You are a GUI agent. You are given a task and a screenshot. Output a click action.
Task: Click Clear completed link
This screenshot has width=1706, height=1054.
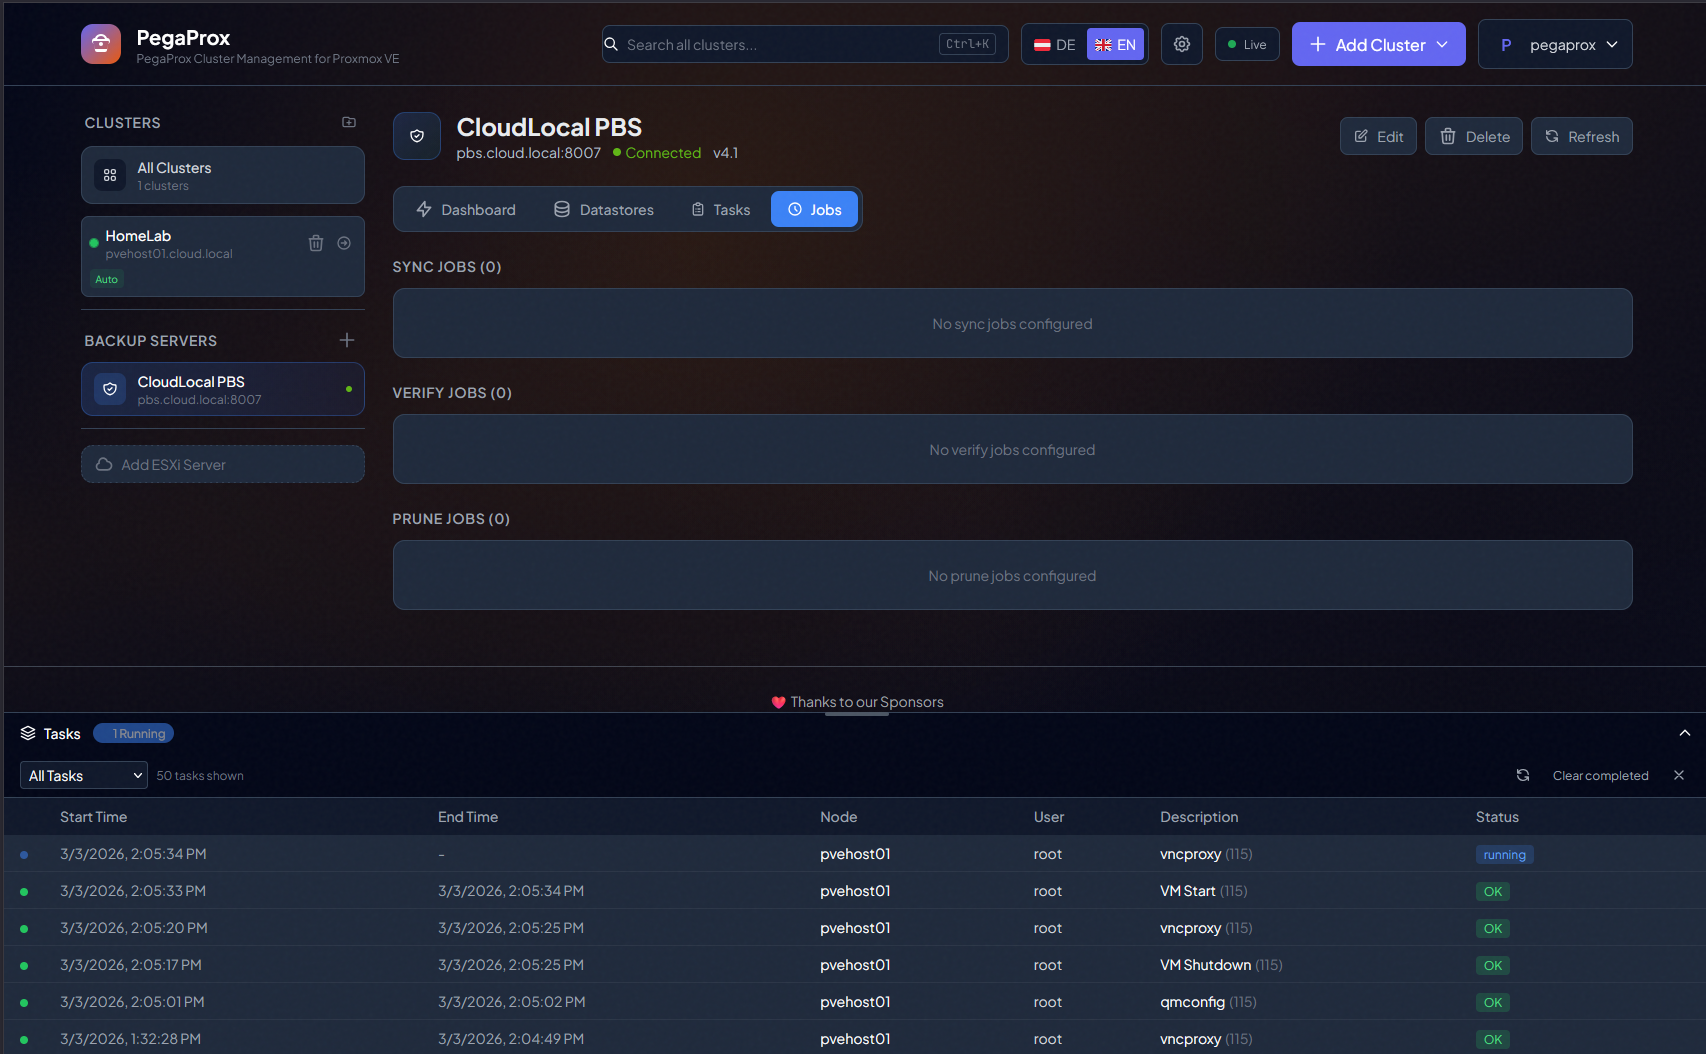1600,775
